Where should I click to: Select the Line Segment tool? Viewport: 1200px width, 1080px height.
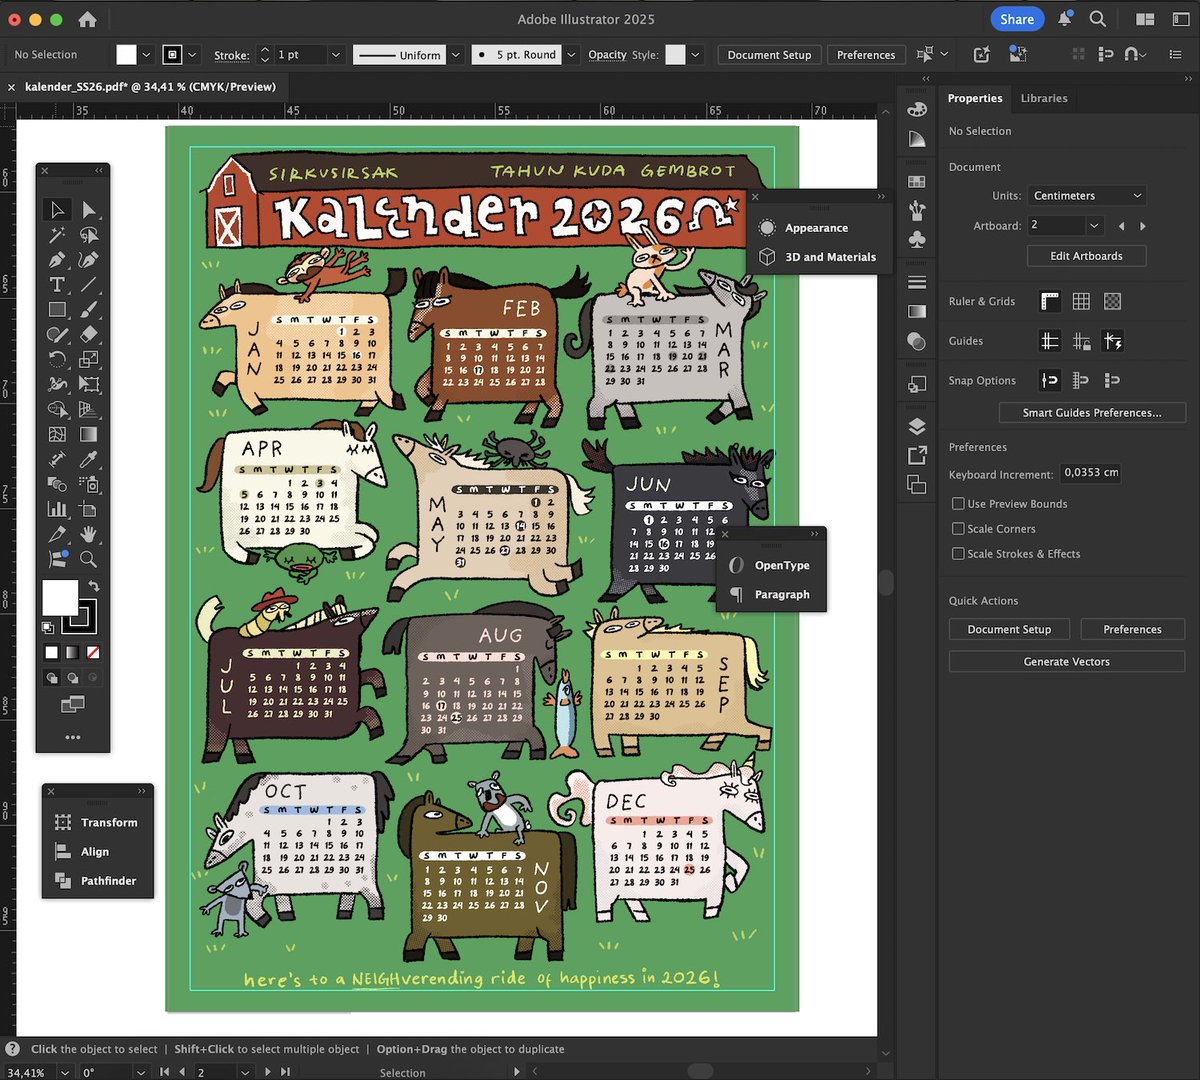pyautogui.click(x=89, y=285)
